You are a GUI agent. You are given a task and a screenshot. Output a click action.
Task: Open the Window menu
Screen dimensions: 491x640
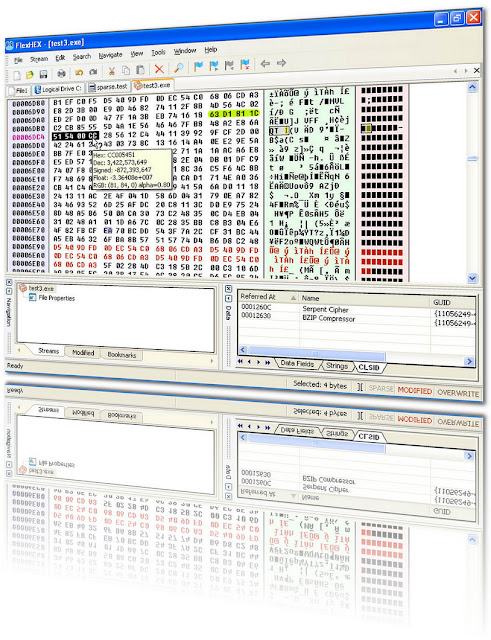pos(185,51)
